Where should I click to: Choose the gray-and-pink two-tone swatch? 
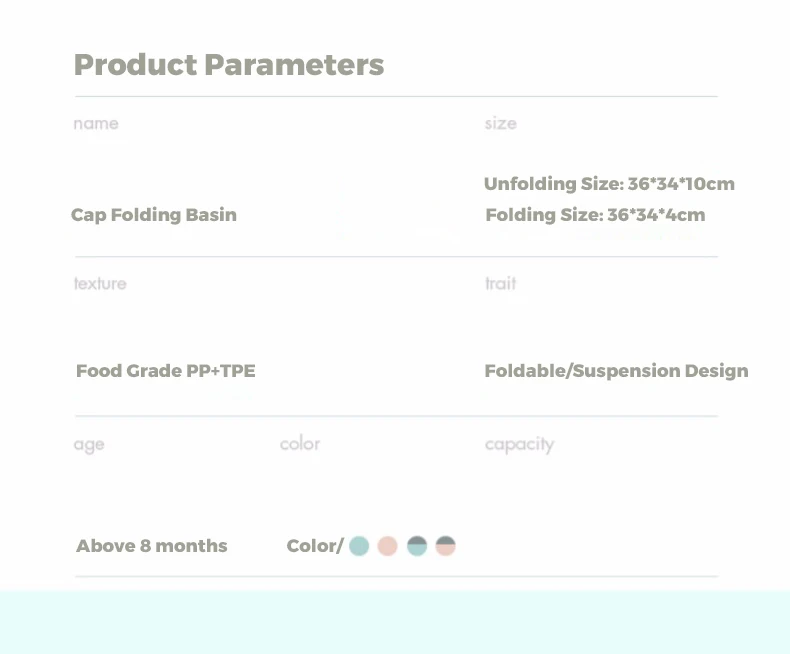[446, 546]
